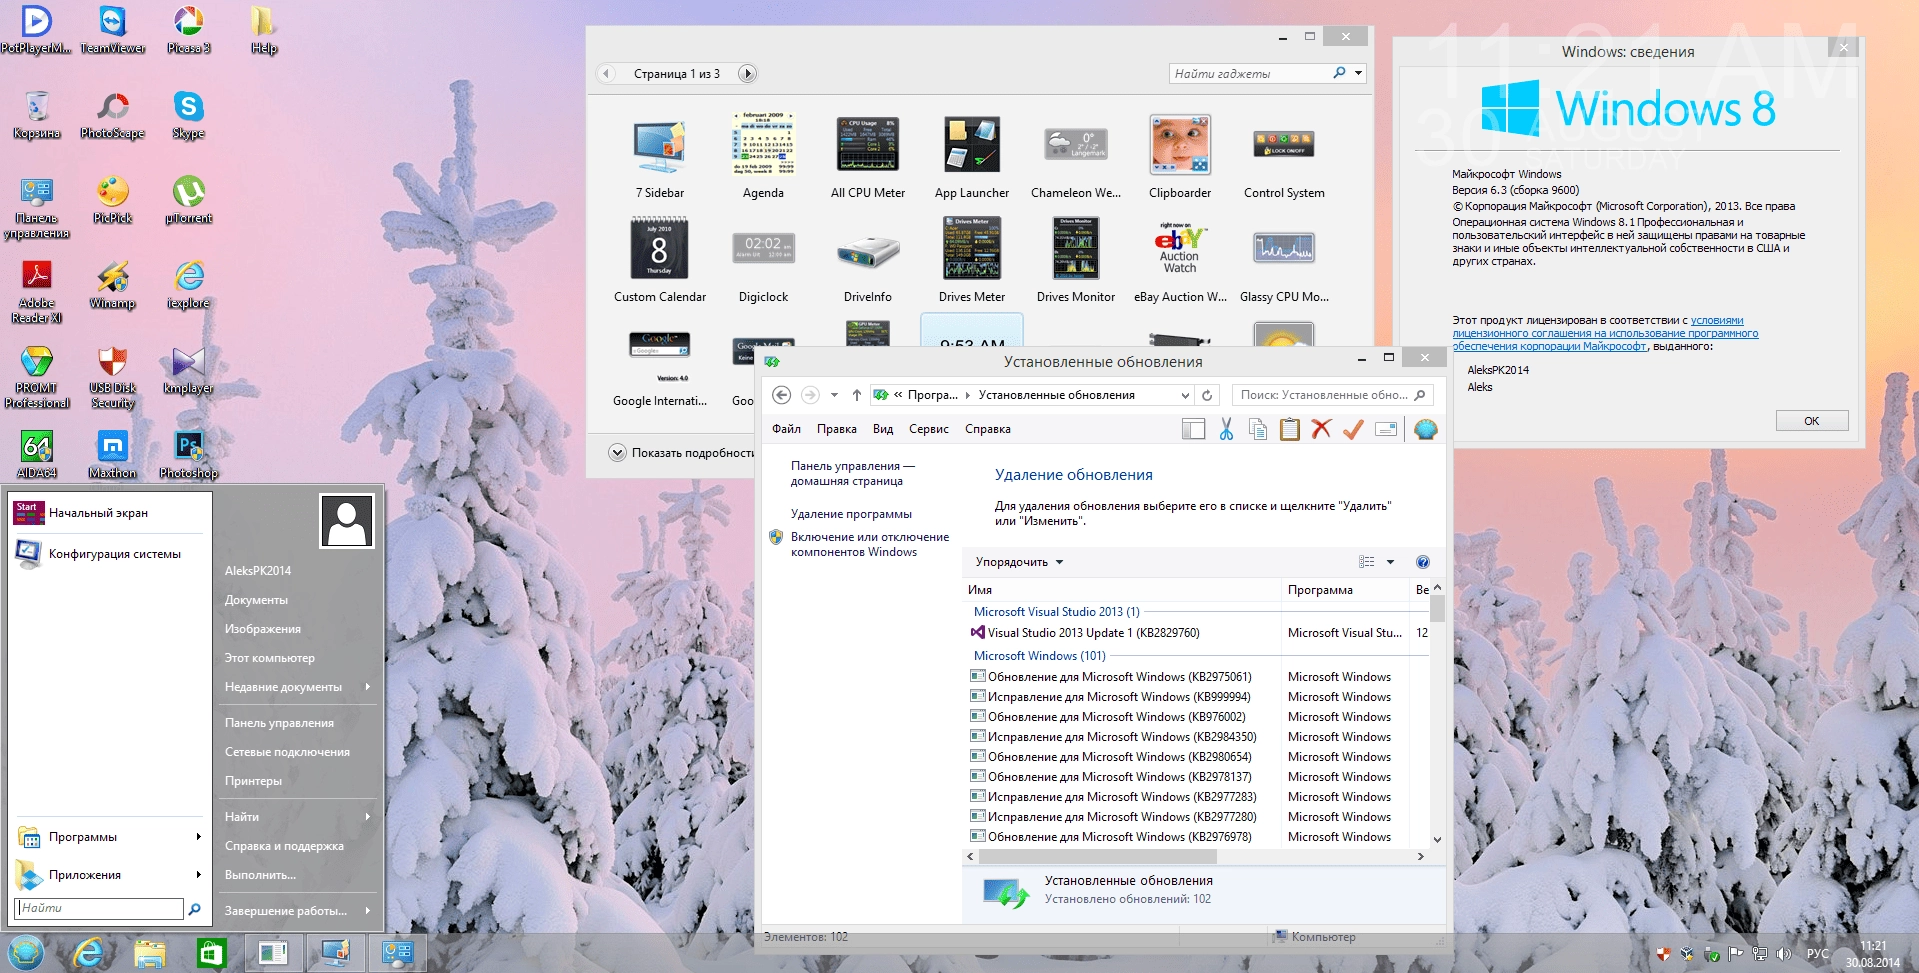1919x973 pixels.
Task: Select the Drives Meter gadget
Action: (x=971, y=261)
